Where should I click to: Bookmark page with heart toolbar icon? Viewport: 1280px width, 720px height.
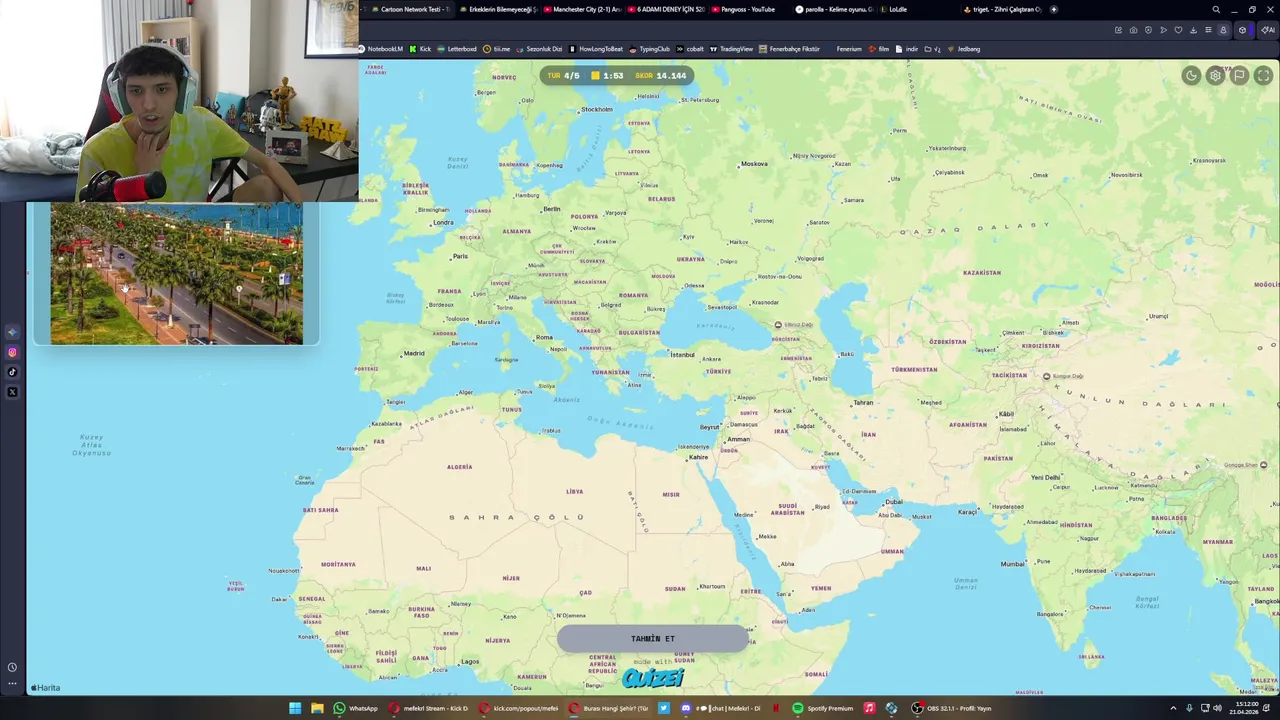[1178, 30]
